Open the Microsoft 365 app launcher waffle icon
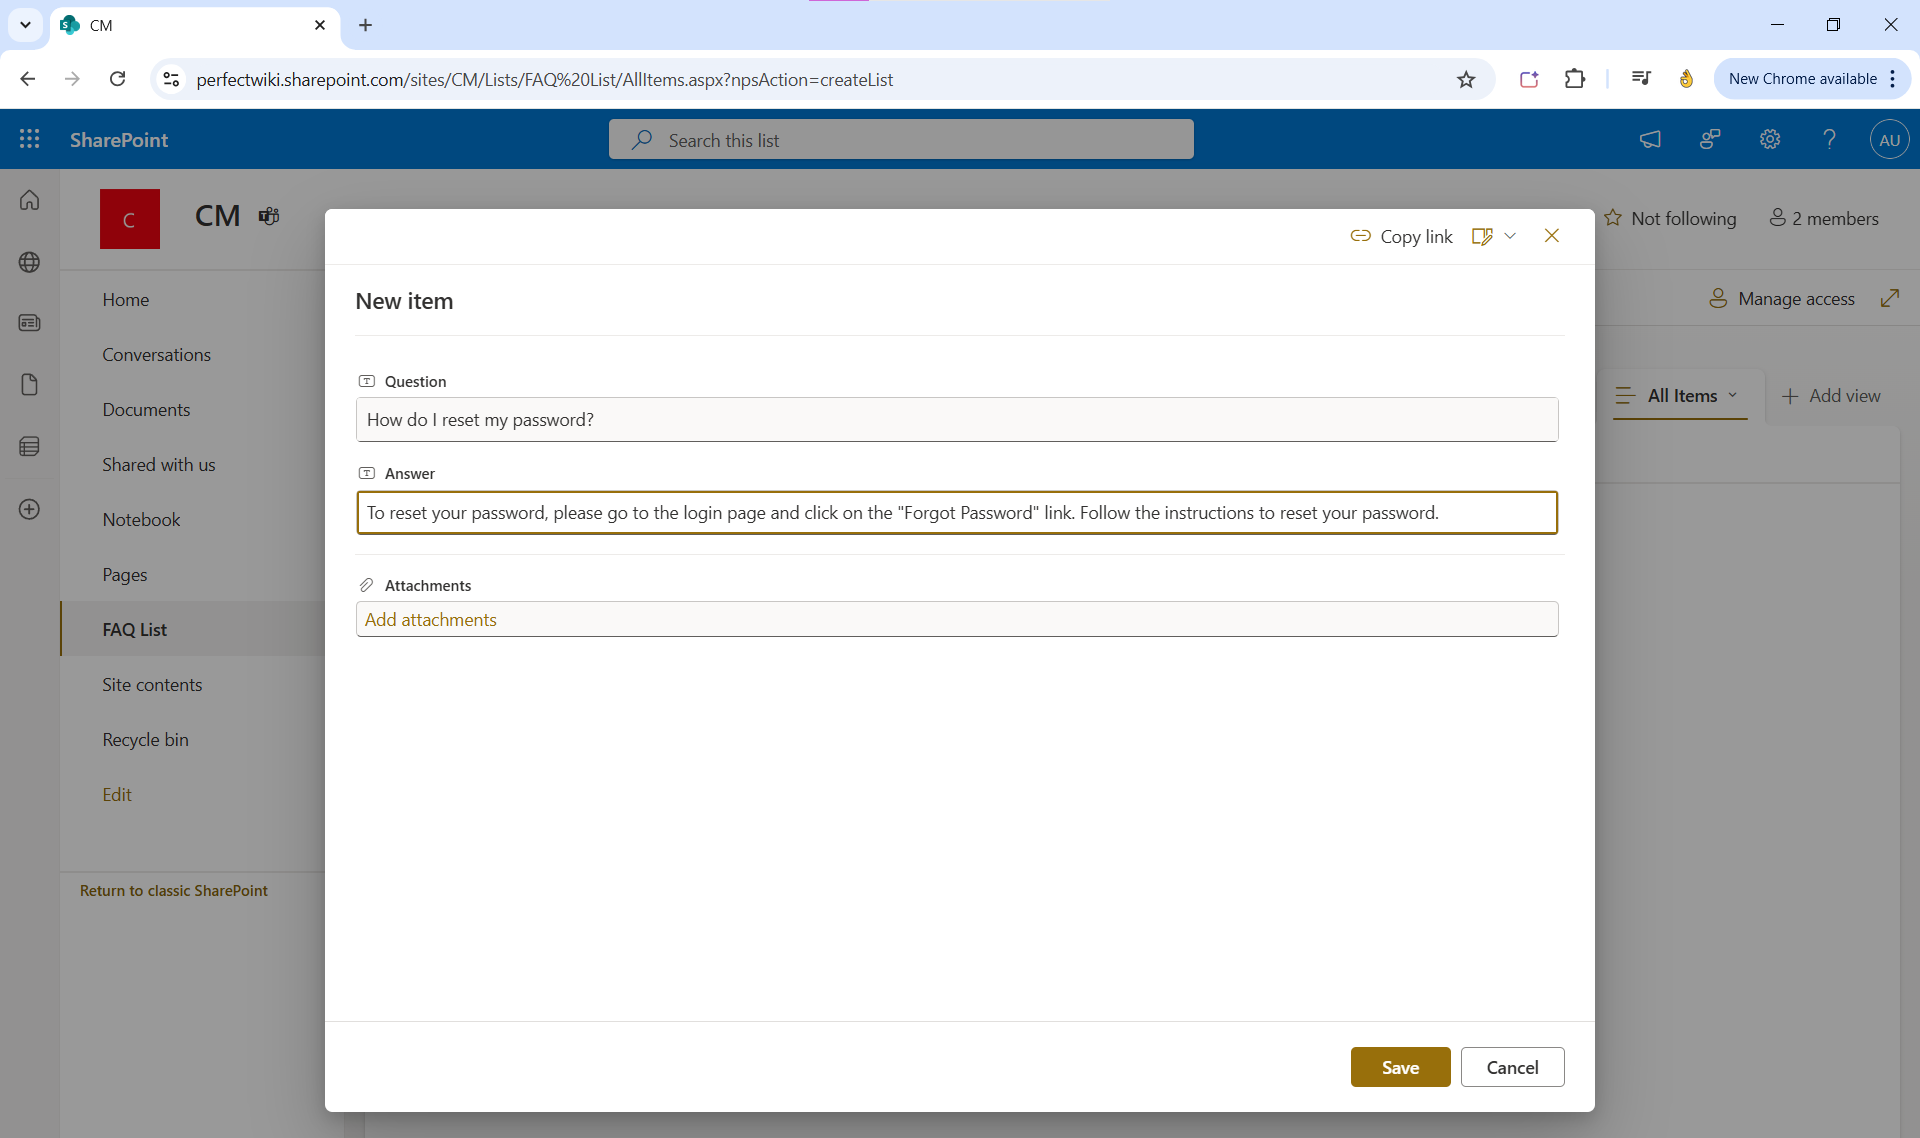The image size is (1920, 1138). [x=29, y=139]
